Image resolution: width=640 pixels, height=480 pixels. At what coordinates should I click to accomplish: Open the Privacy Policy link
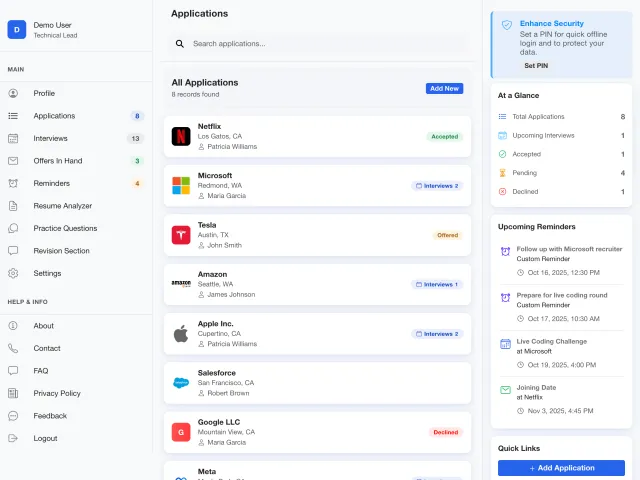pos(76,393)
